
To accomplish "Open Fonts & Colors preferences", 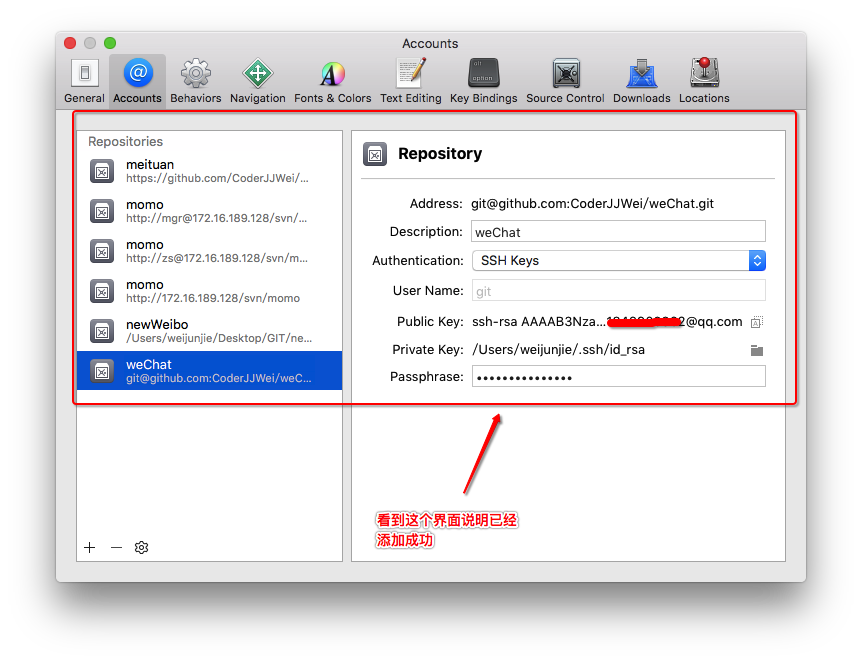I will (x=333, y=81).
